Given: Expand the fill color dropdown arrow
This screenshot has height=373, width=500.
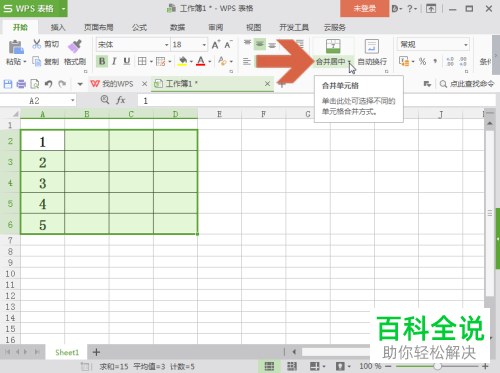Looking at the screenshot, I should (191, 61).
